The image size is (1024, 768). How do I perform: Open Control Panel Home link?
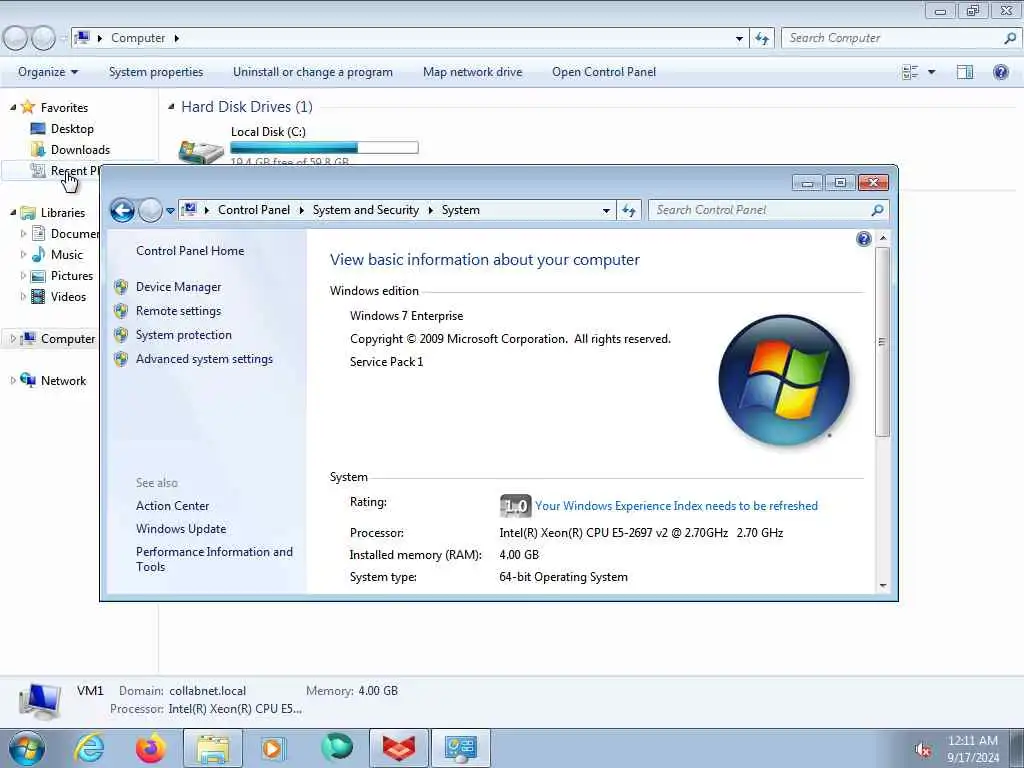(190, 251)
